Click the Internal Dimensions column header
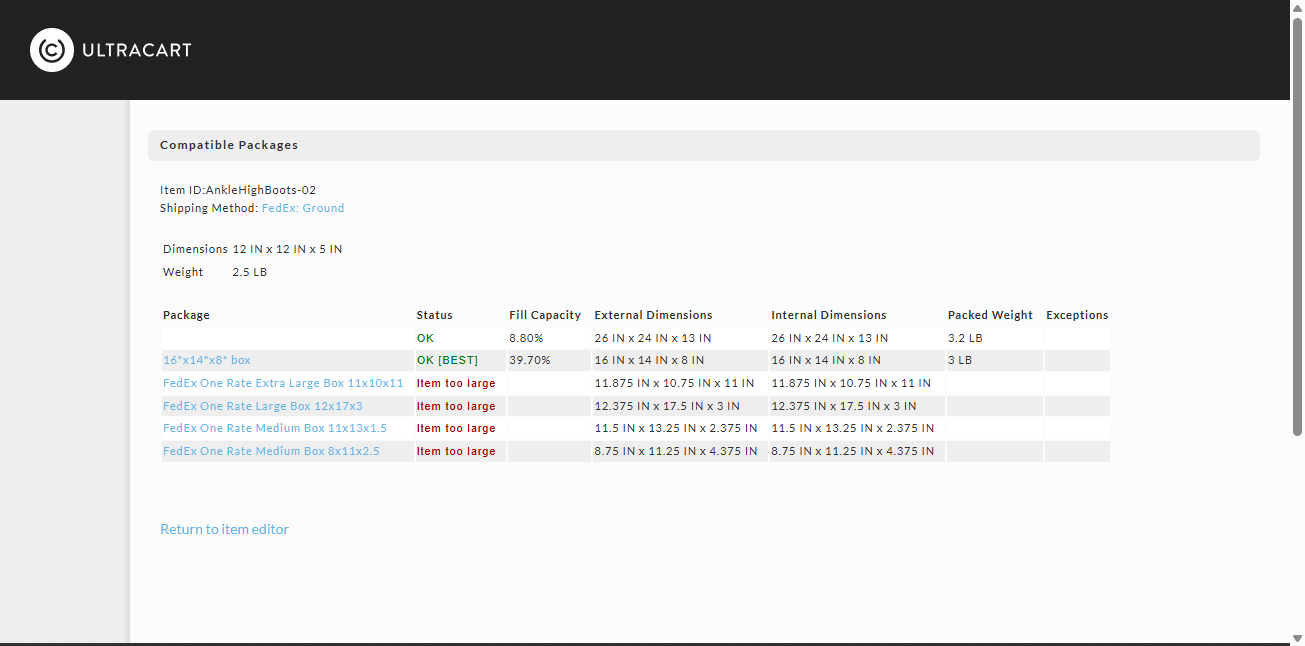 pos(829,315)
